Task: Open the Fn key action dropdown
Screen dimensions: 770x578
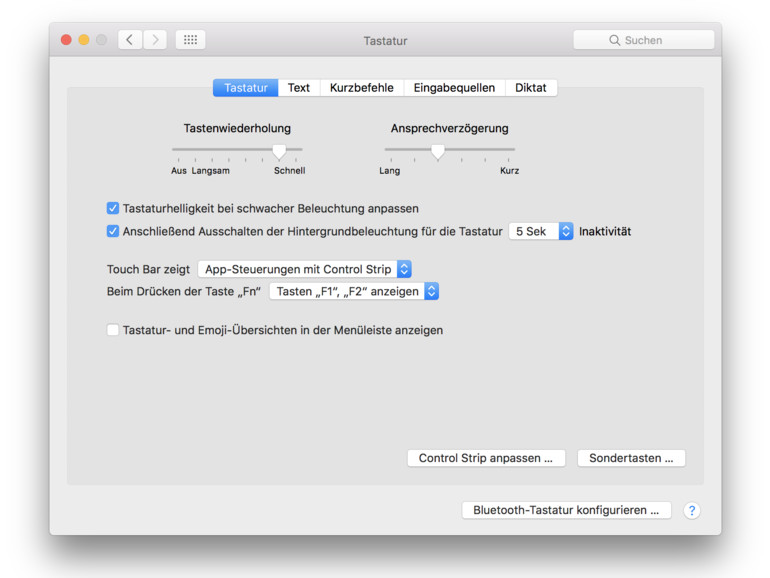Action: tap(354, 291)
